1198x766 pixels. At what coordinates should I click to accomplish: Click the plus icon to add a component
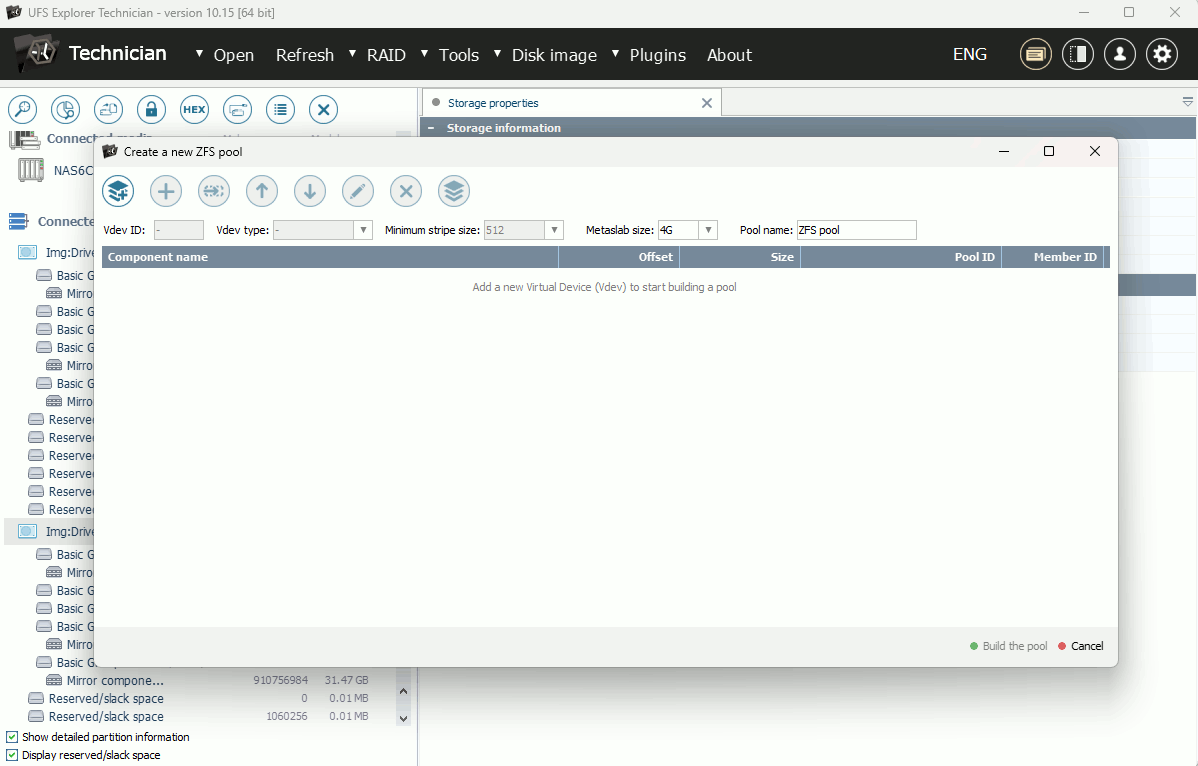(x=166, y=190)
